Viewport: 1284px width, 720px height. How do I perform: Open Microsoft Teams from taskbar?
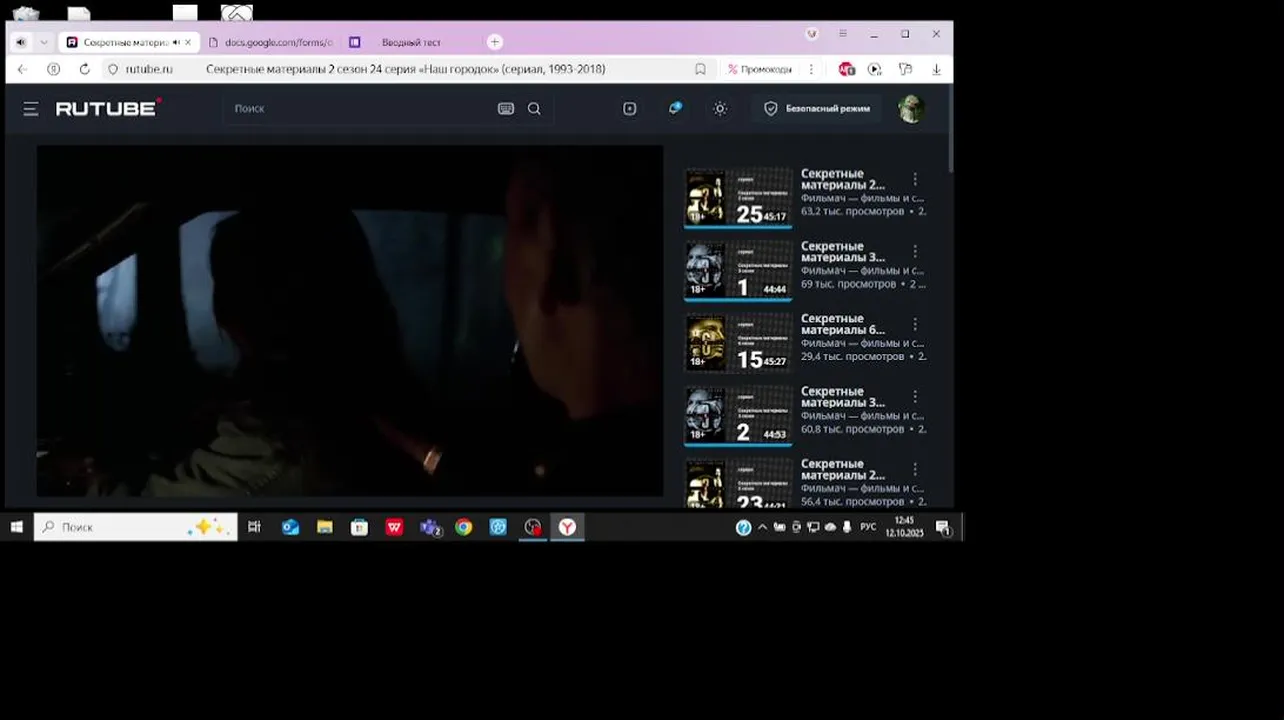430,527
